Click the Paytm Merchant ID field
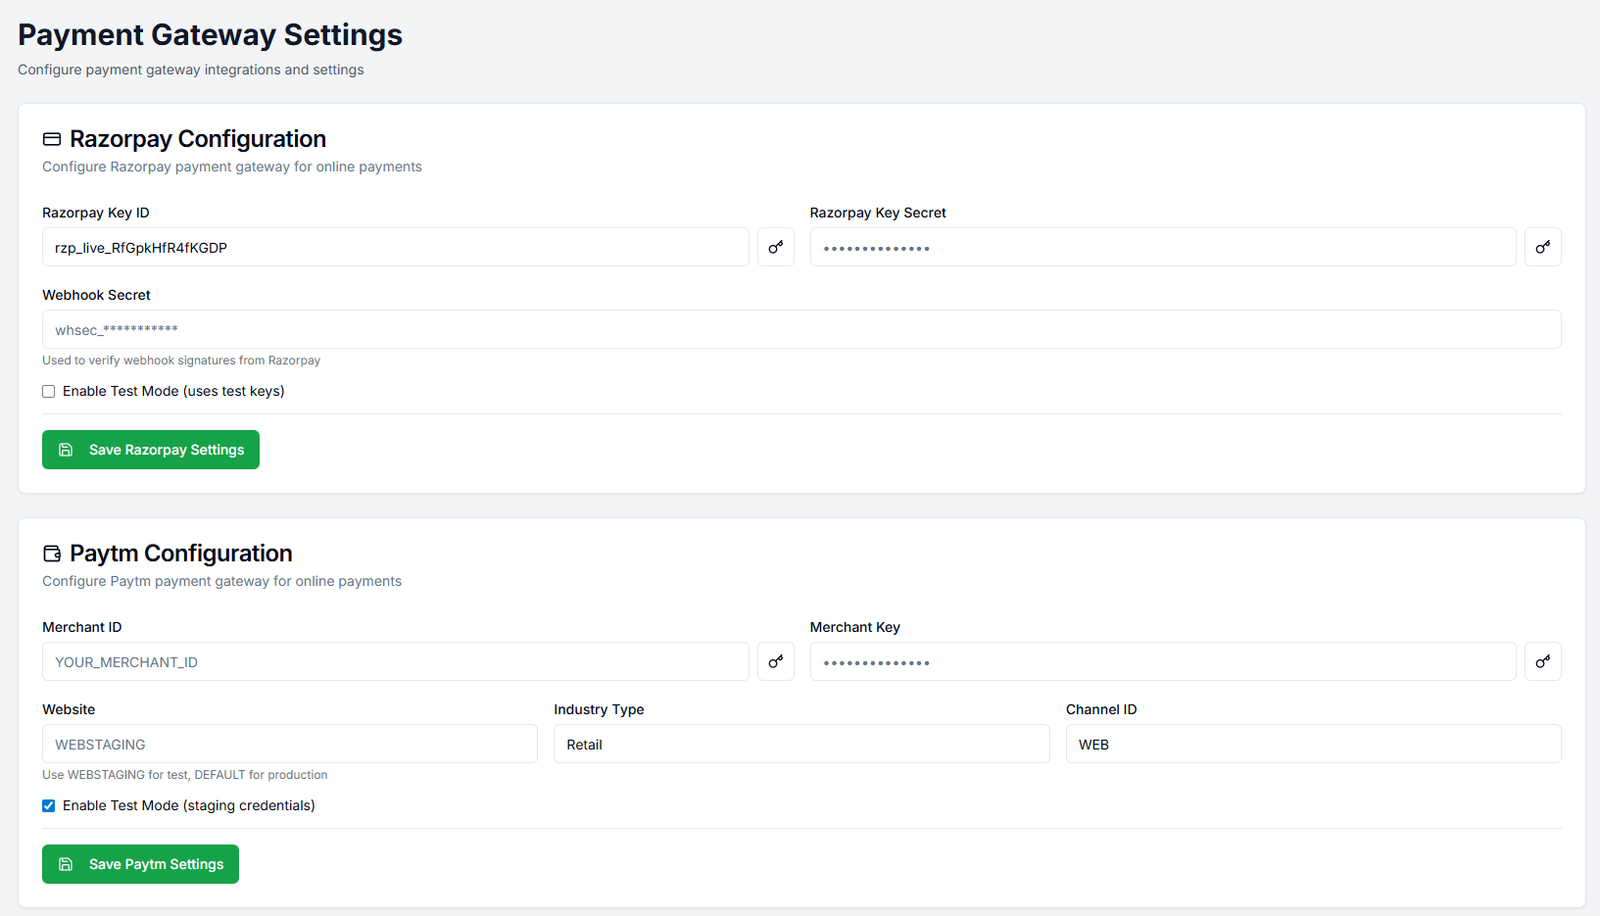The height and width of the screenshot is (916, 1600). coord(395,662)
